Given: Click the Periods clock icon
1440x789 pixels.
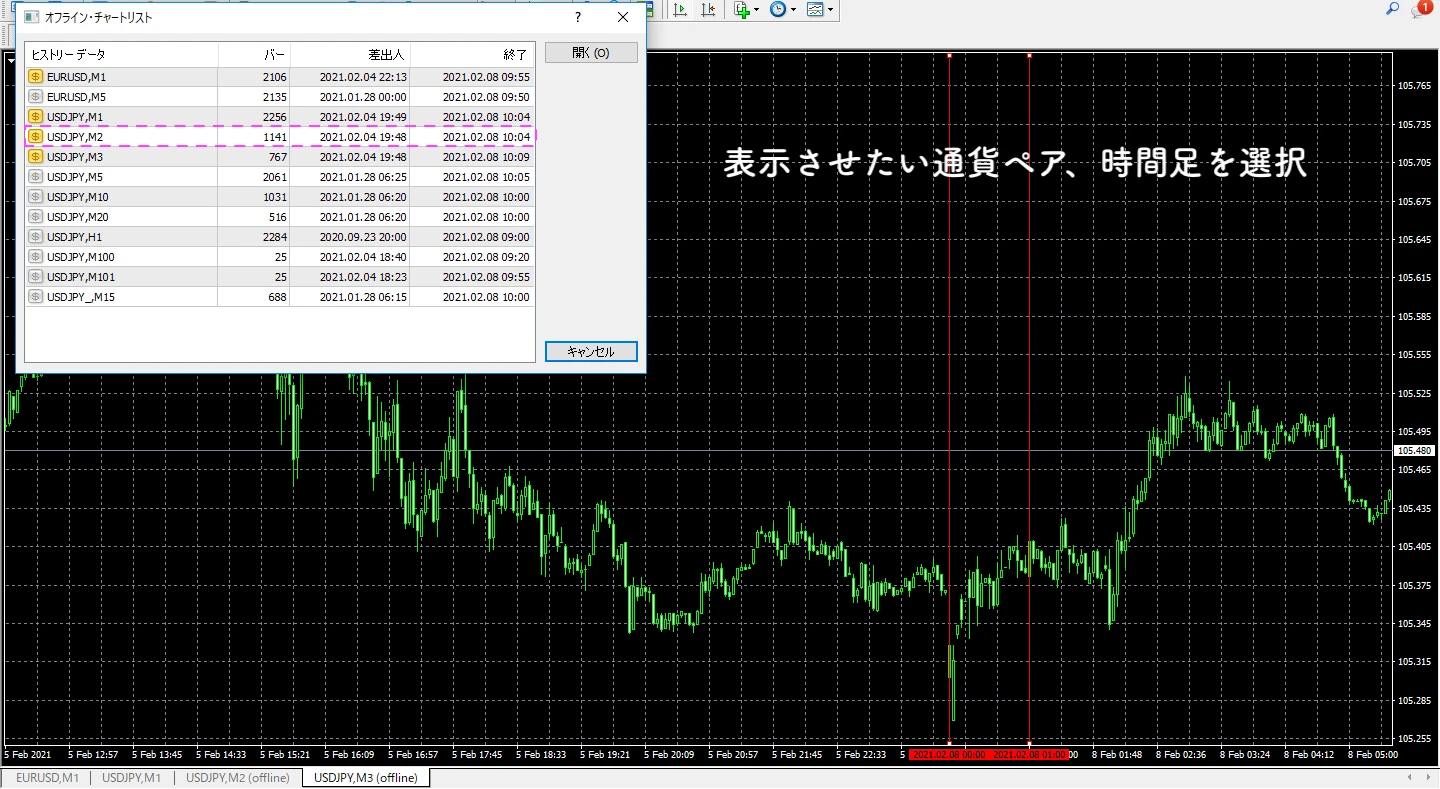Looking at the screenshot, I should pos(778,10).
